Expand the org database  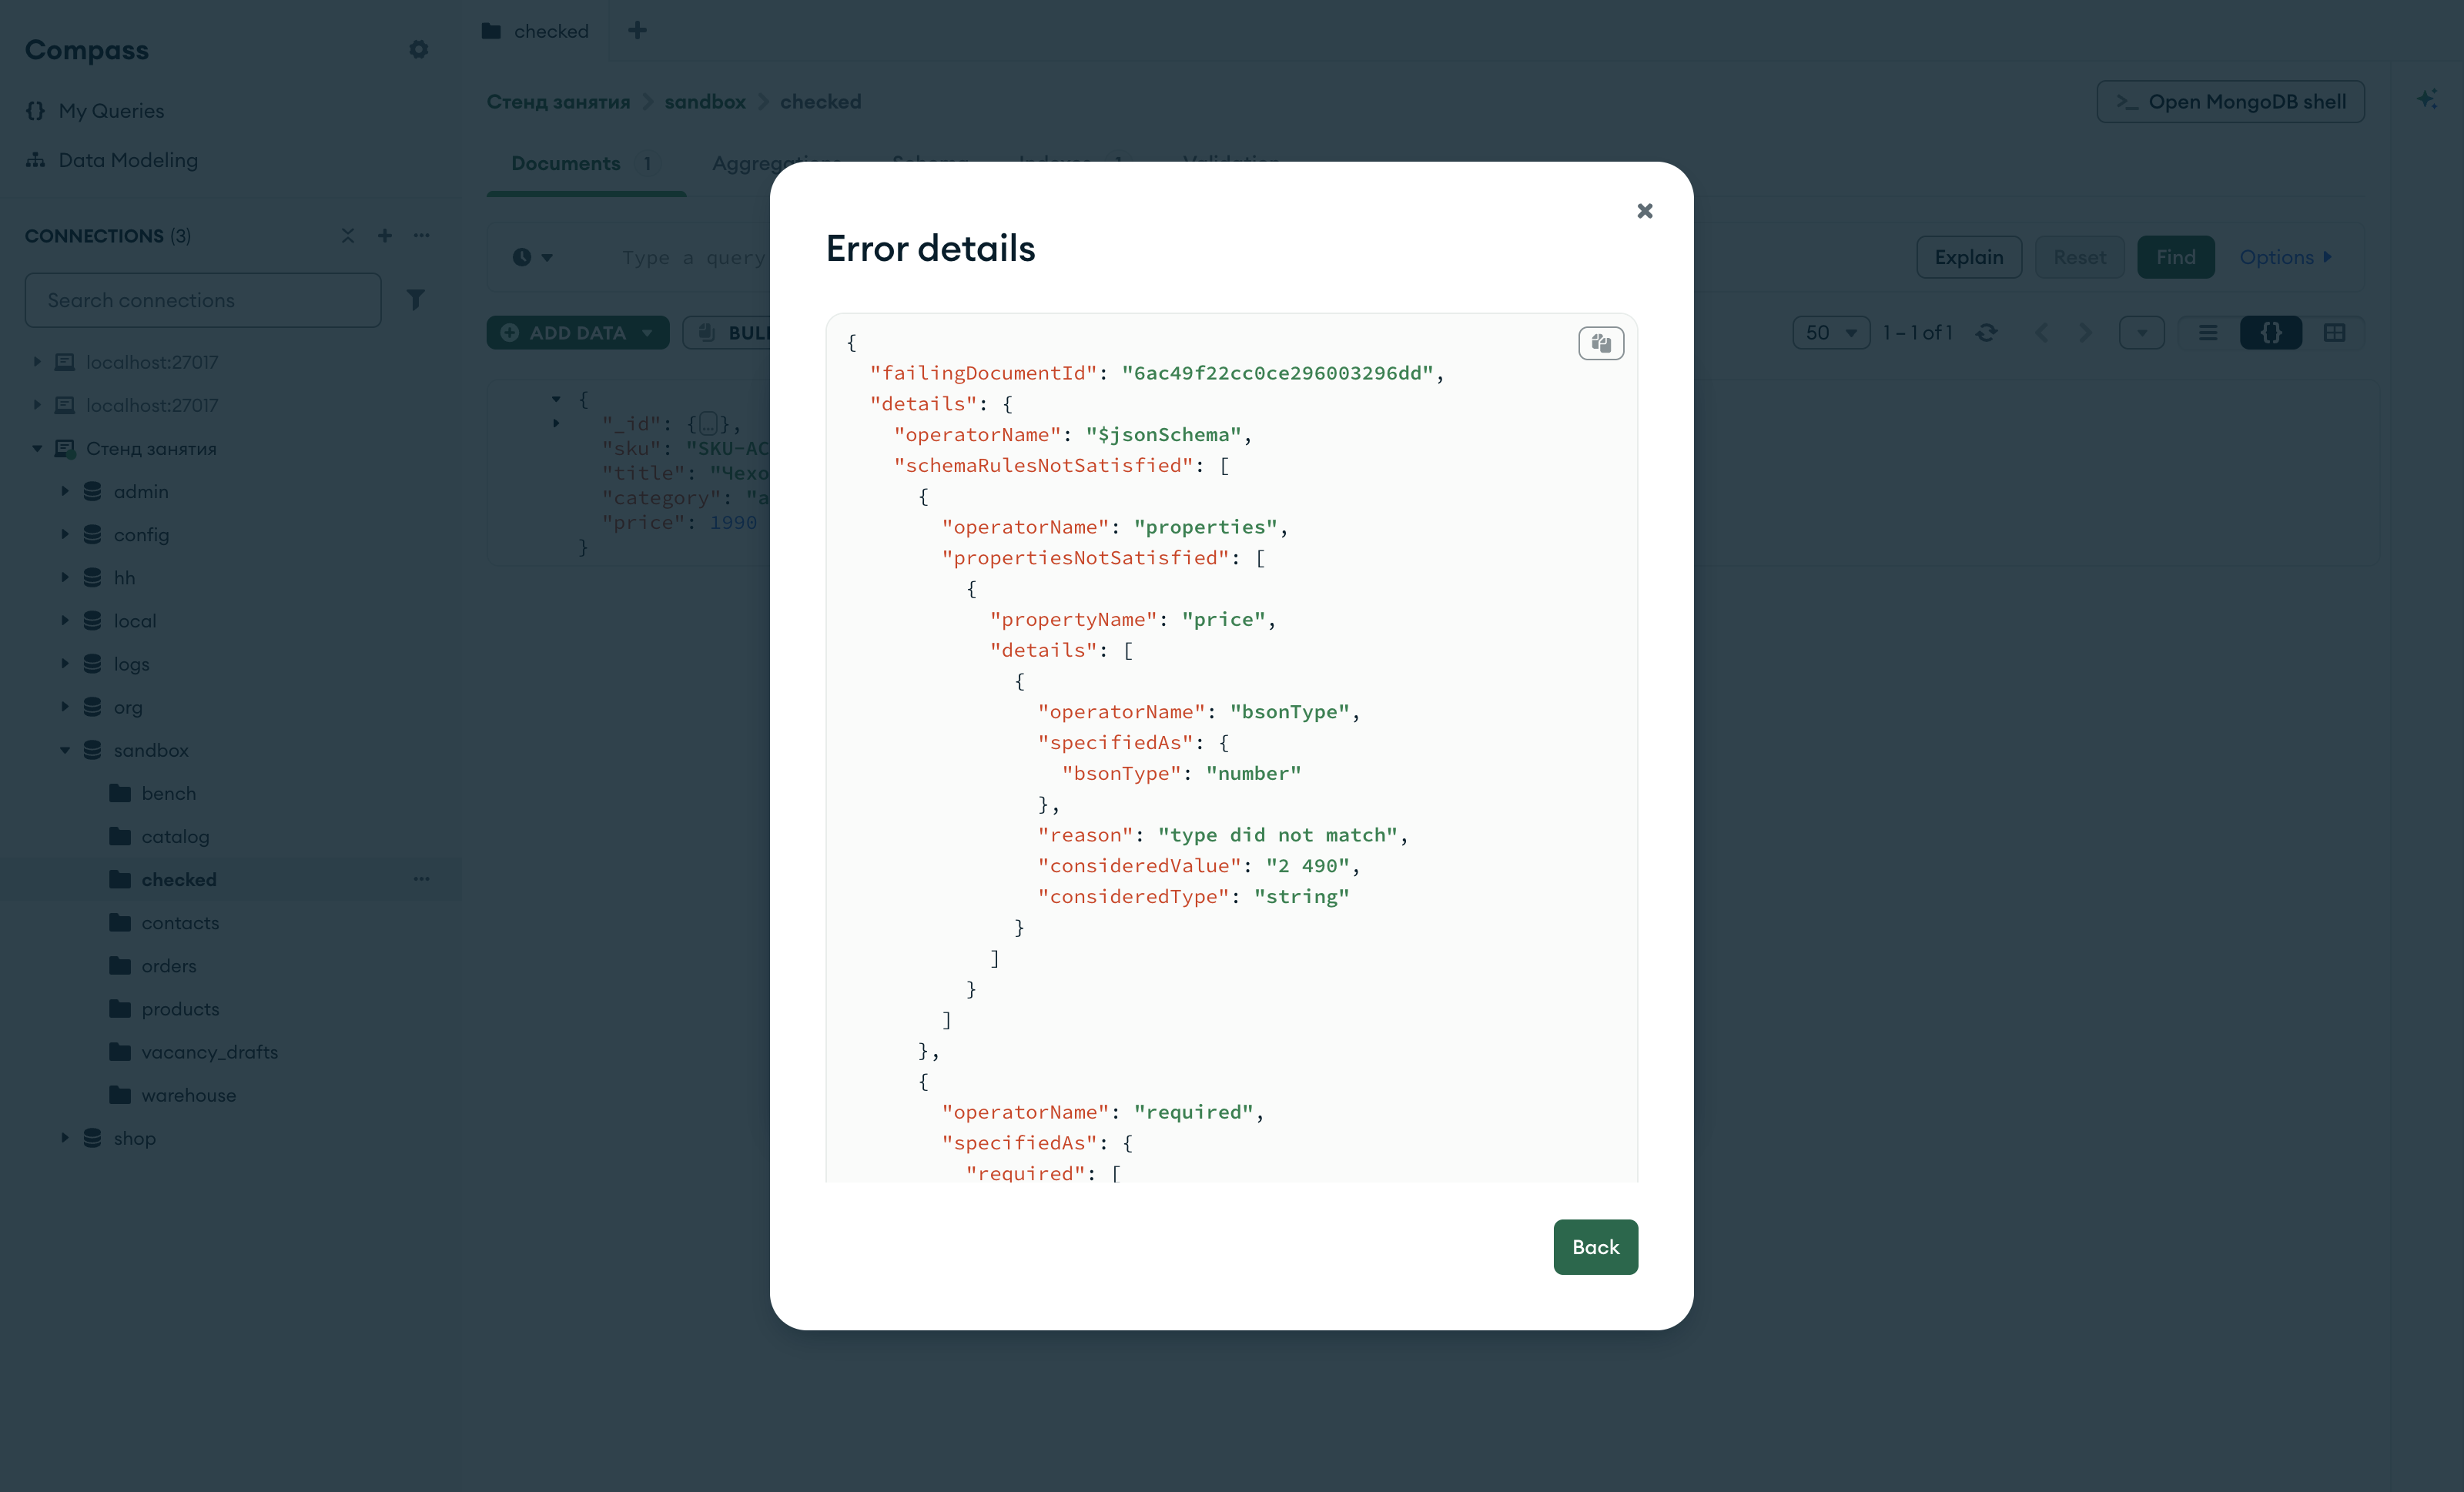[x=65, y=706]
